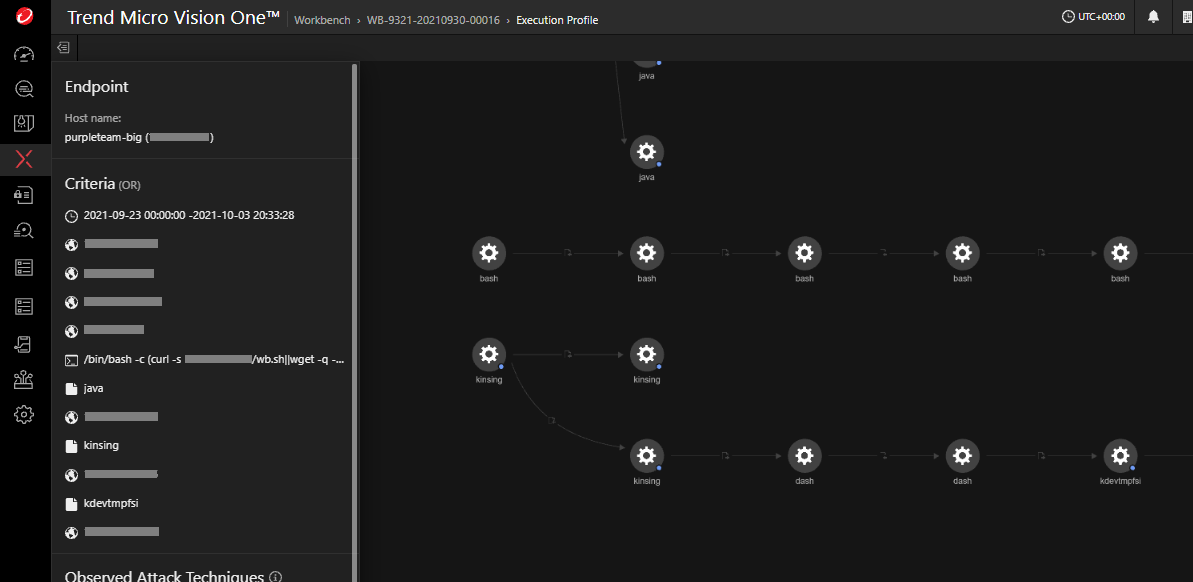The width and height of the screenshot is (1193, 582).
Task: Click the first bash process node
Action: 489,254
